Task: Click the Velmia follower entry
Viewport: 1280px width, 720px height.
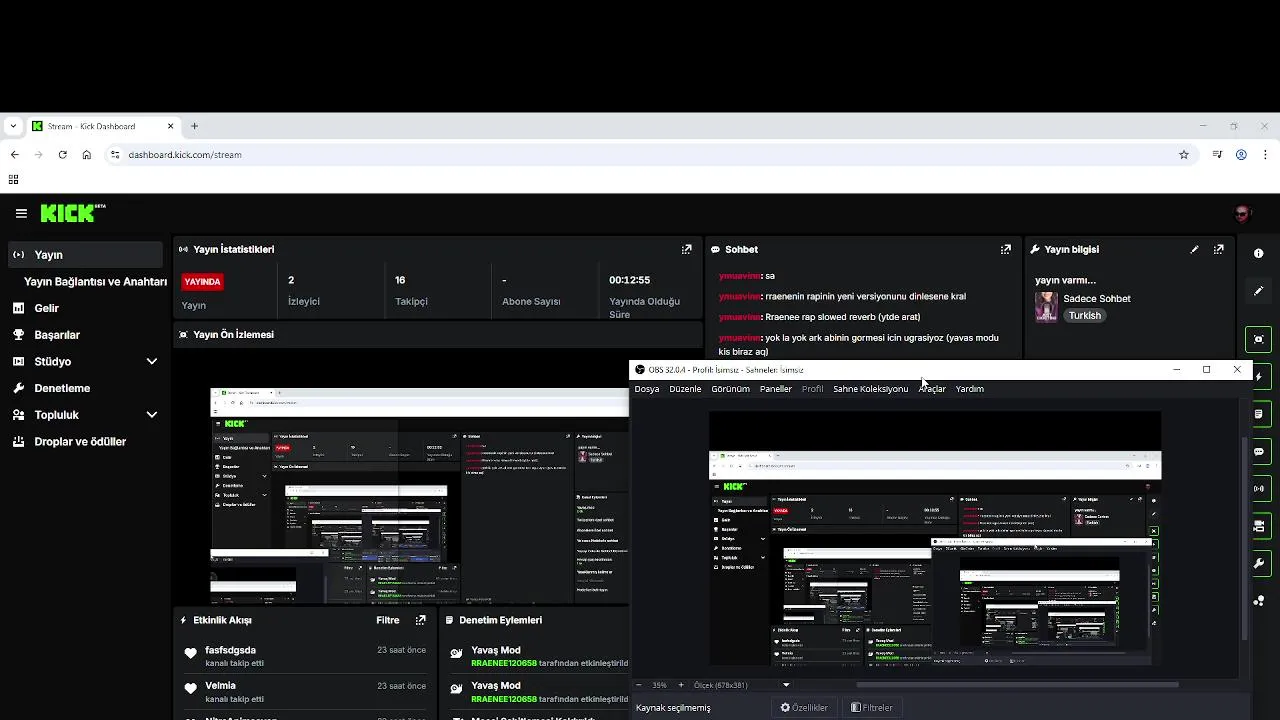Action: (x=304, y=692)
